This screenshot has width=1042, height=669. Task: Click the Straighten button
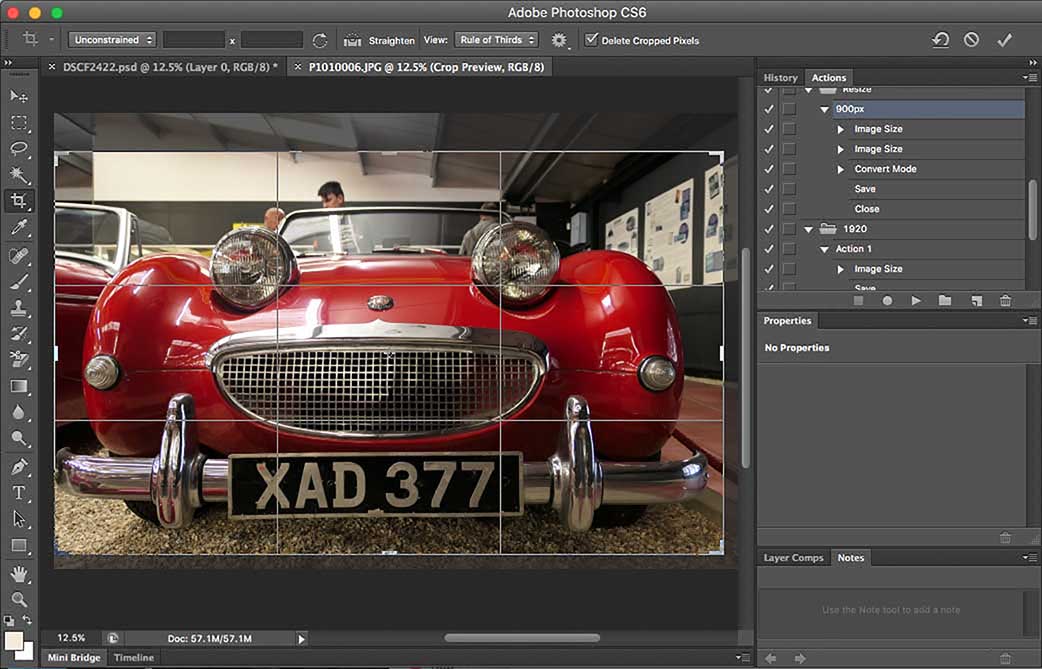click(x=379, y=41)
